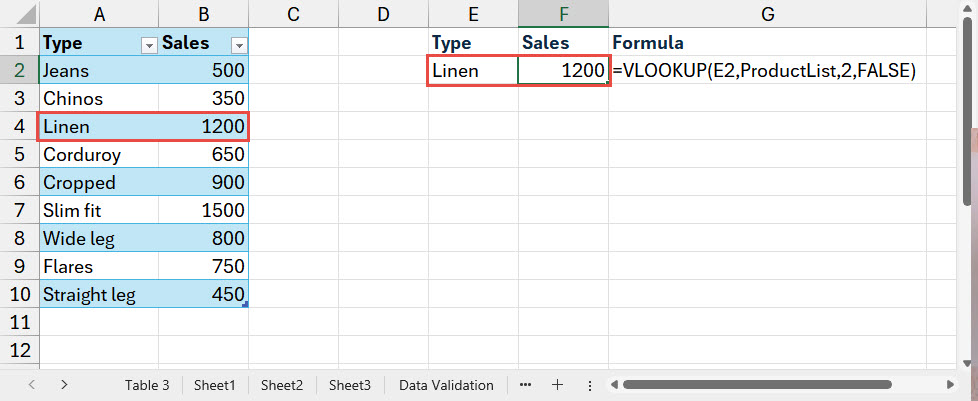Select column G header

(767, 14)
